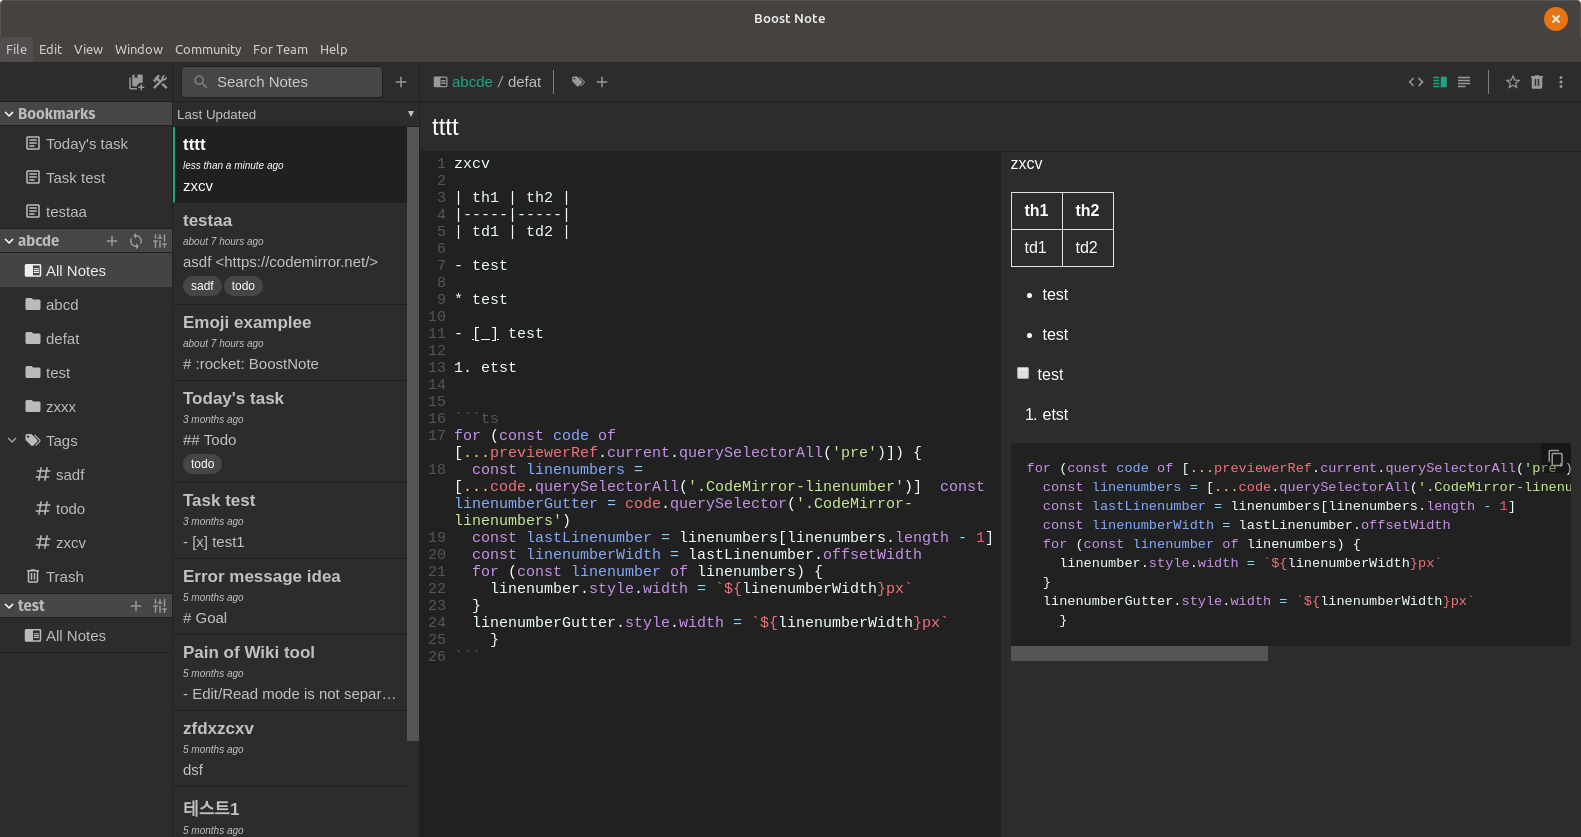The width and height of the screenshot is (1581, 837).
Task: Select the todo tag in sidebar
Action: 86,509
